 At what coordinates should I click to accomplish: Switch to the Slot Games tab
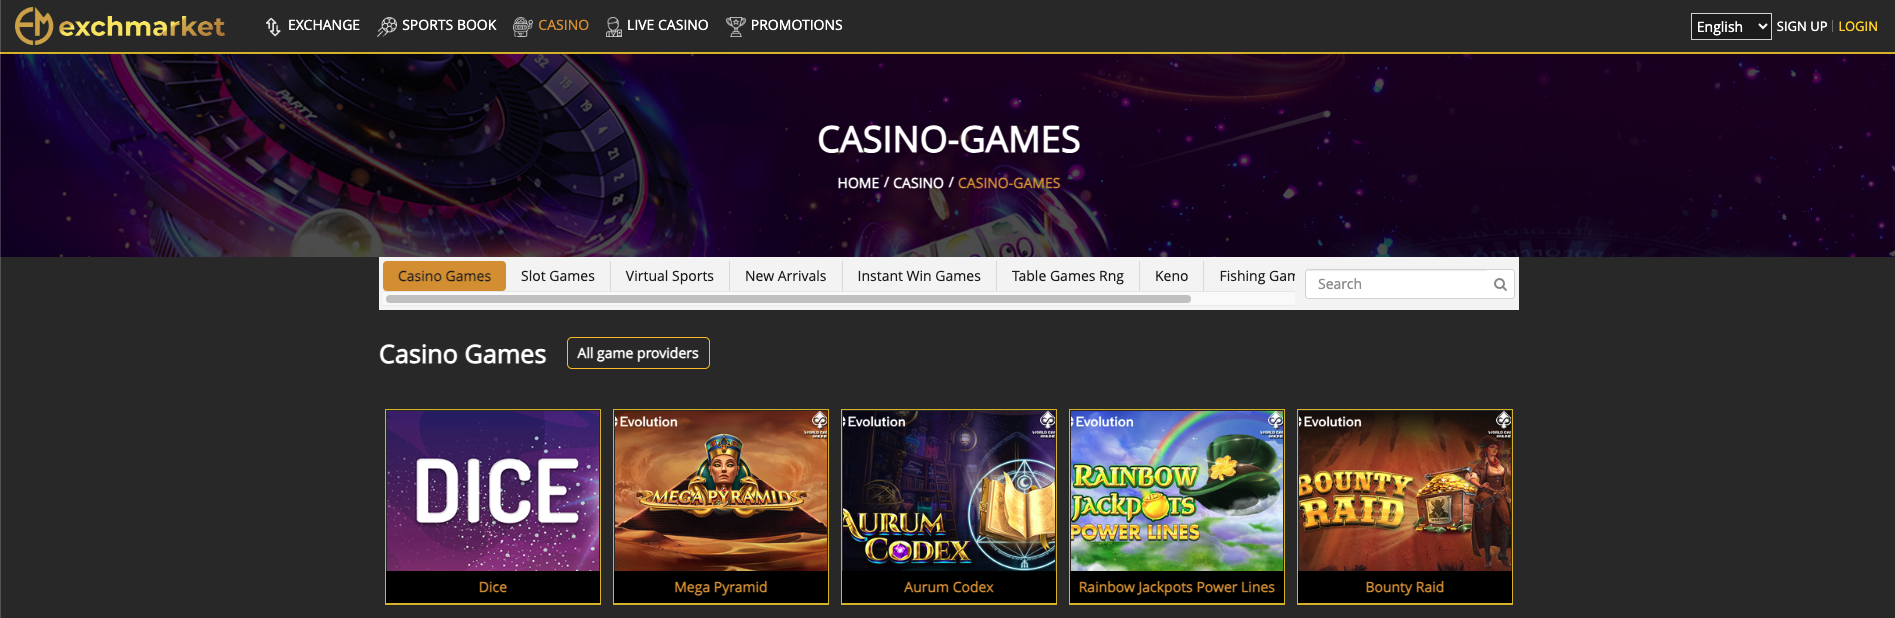click(x=558, y=276)
